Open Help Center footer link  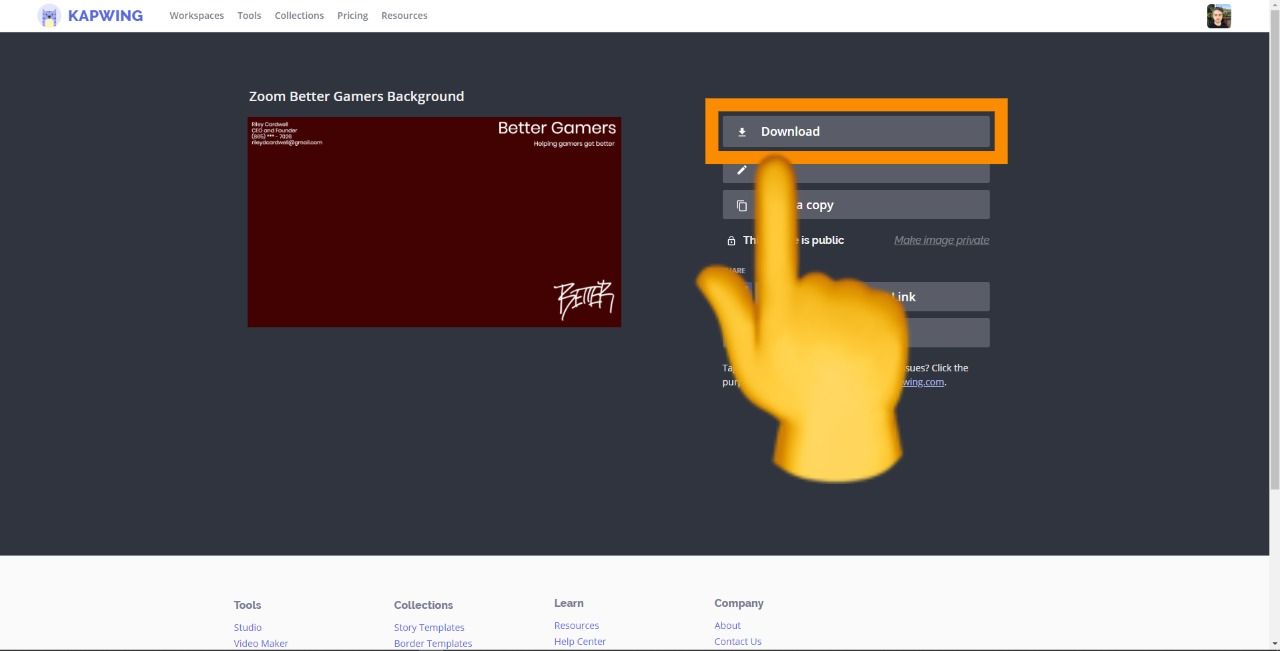tap(580, 641)
